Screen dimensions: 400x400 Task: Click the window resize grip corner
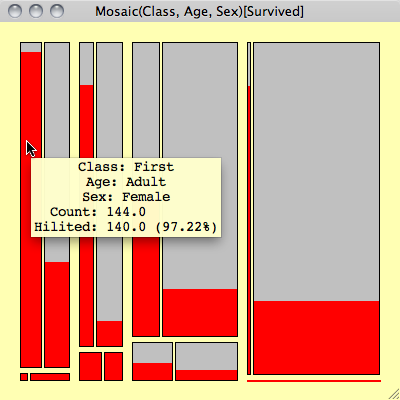click(x=395, y=395)
